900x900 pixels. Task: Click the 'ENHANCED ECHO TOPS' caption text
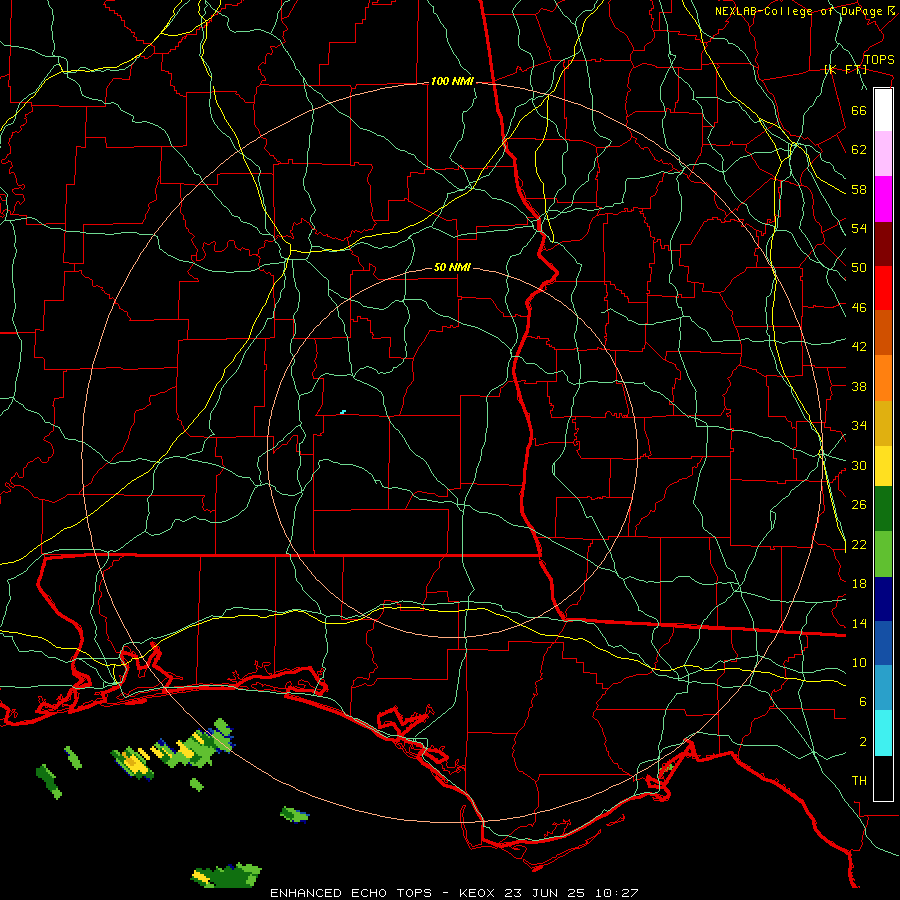(x=351, y=893)
